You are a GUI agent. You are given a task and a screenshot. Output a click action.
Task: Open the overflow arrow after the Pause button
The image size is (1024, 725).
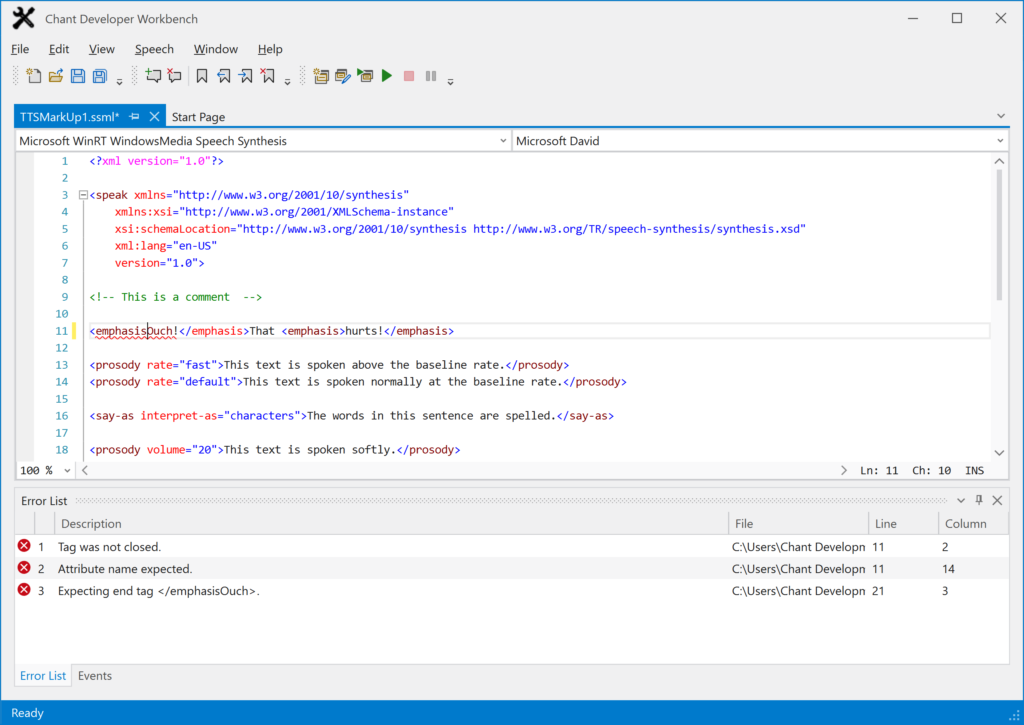pyautogui.click(x=451, y=82)
